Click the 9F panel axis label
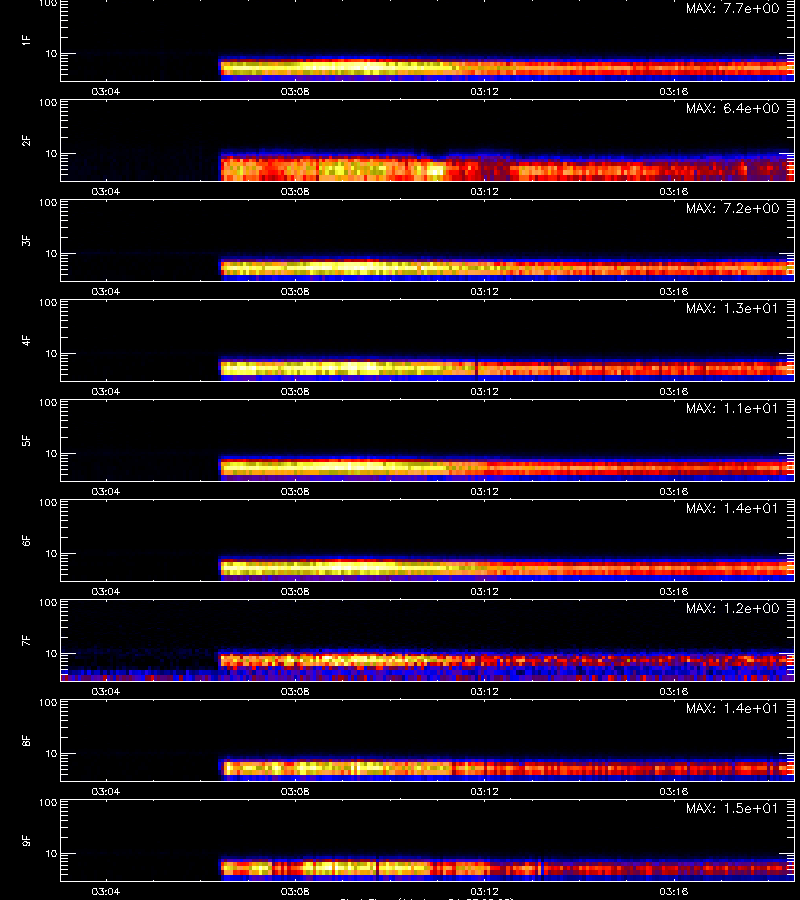 tap(26, 841)
